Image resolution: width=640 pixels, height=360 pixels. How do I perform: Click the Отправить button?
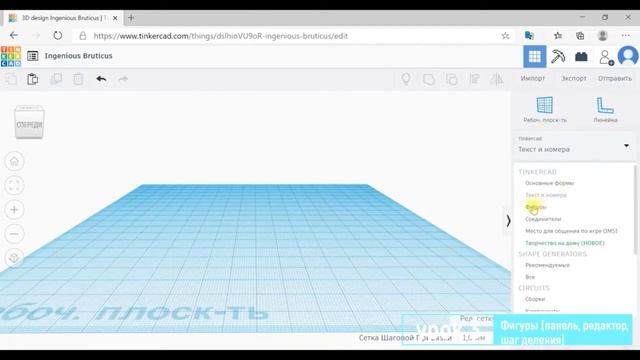[x=615, y=78]
